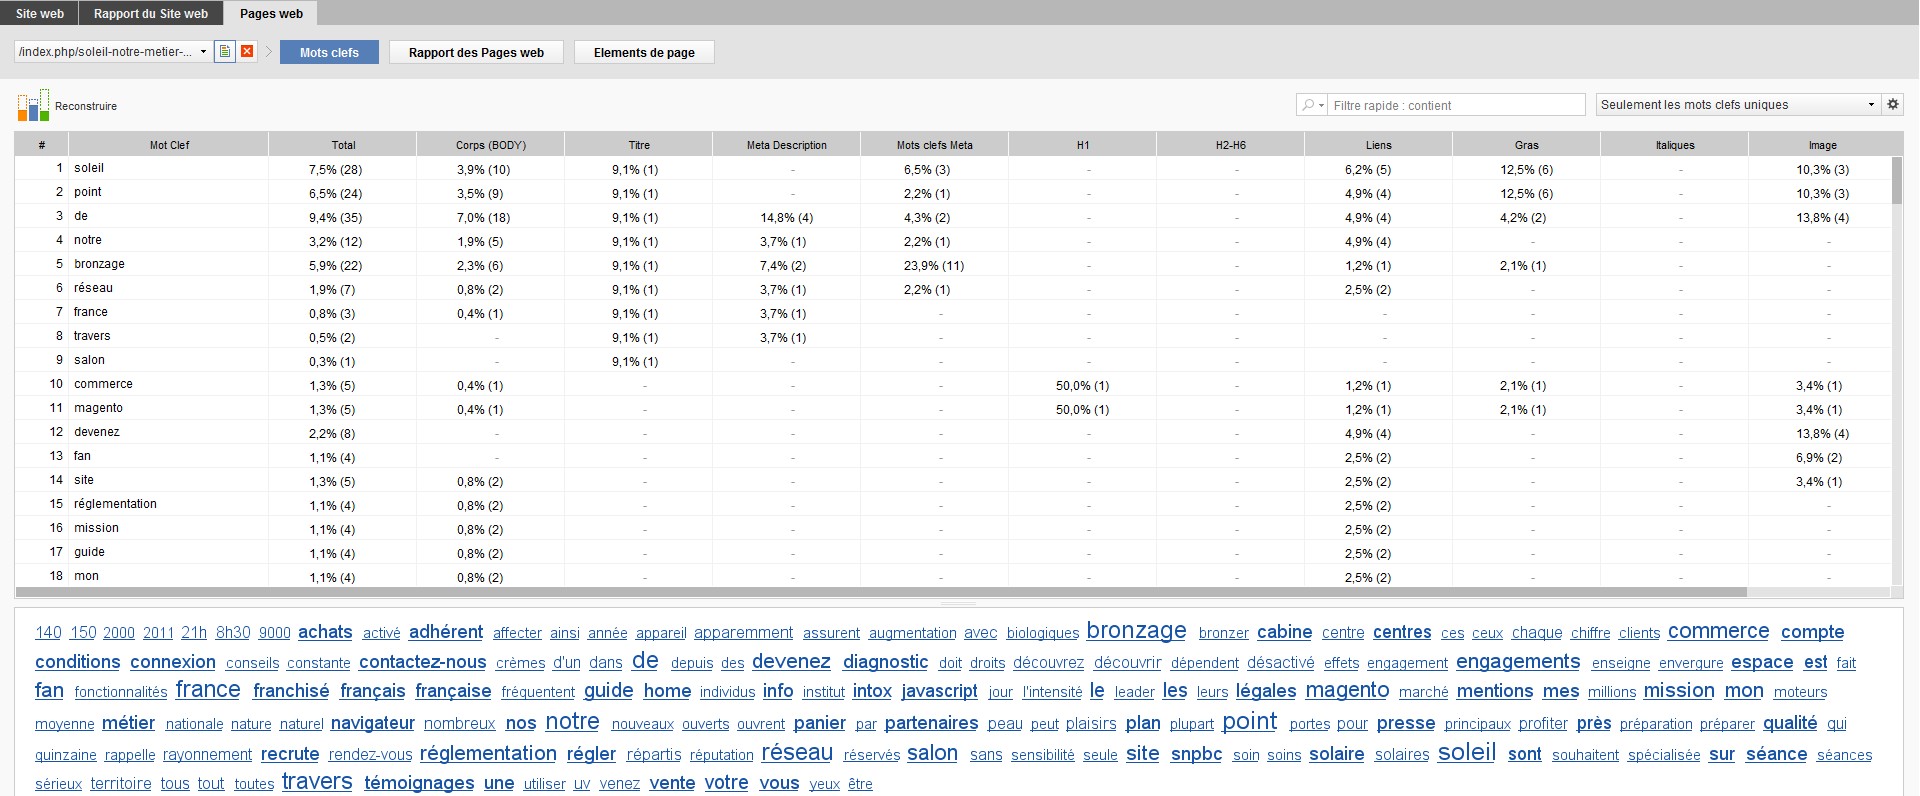Select the 'magento' row in table
Screen dimensions: 1920x796
pos(953,408)
